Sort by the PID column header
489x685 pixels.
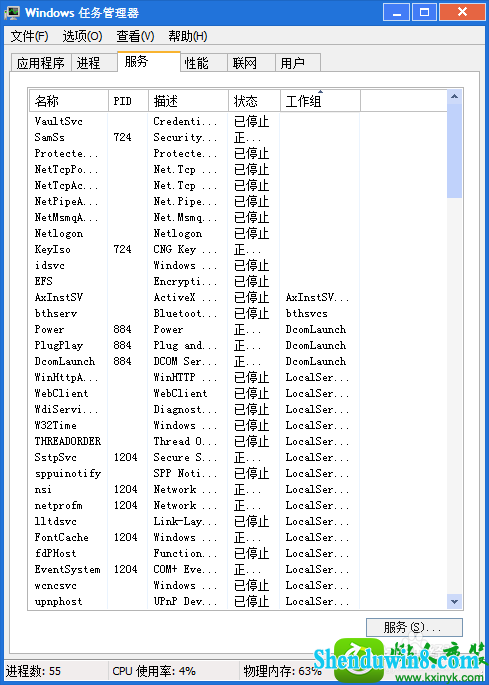(128, 101)
